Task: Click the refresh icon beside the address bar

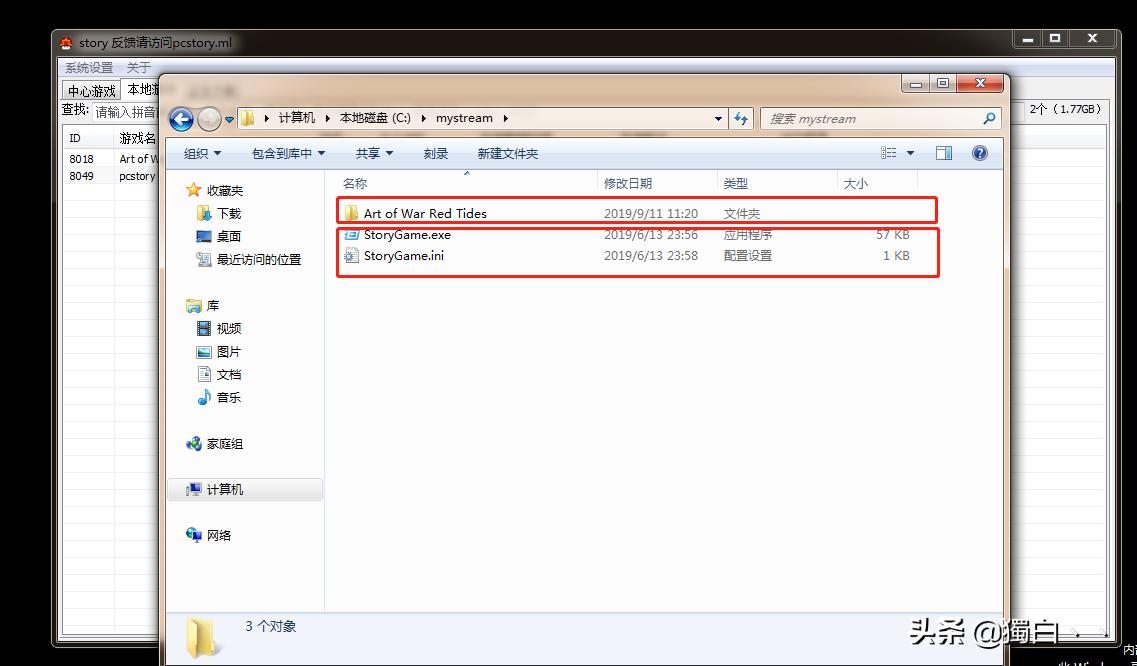Action: pos(741,118)
